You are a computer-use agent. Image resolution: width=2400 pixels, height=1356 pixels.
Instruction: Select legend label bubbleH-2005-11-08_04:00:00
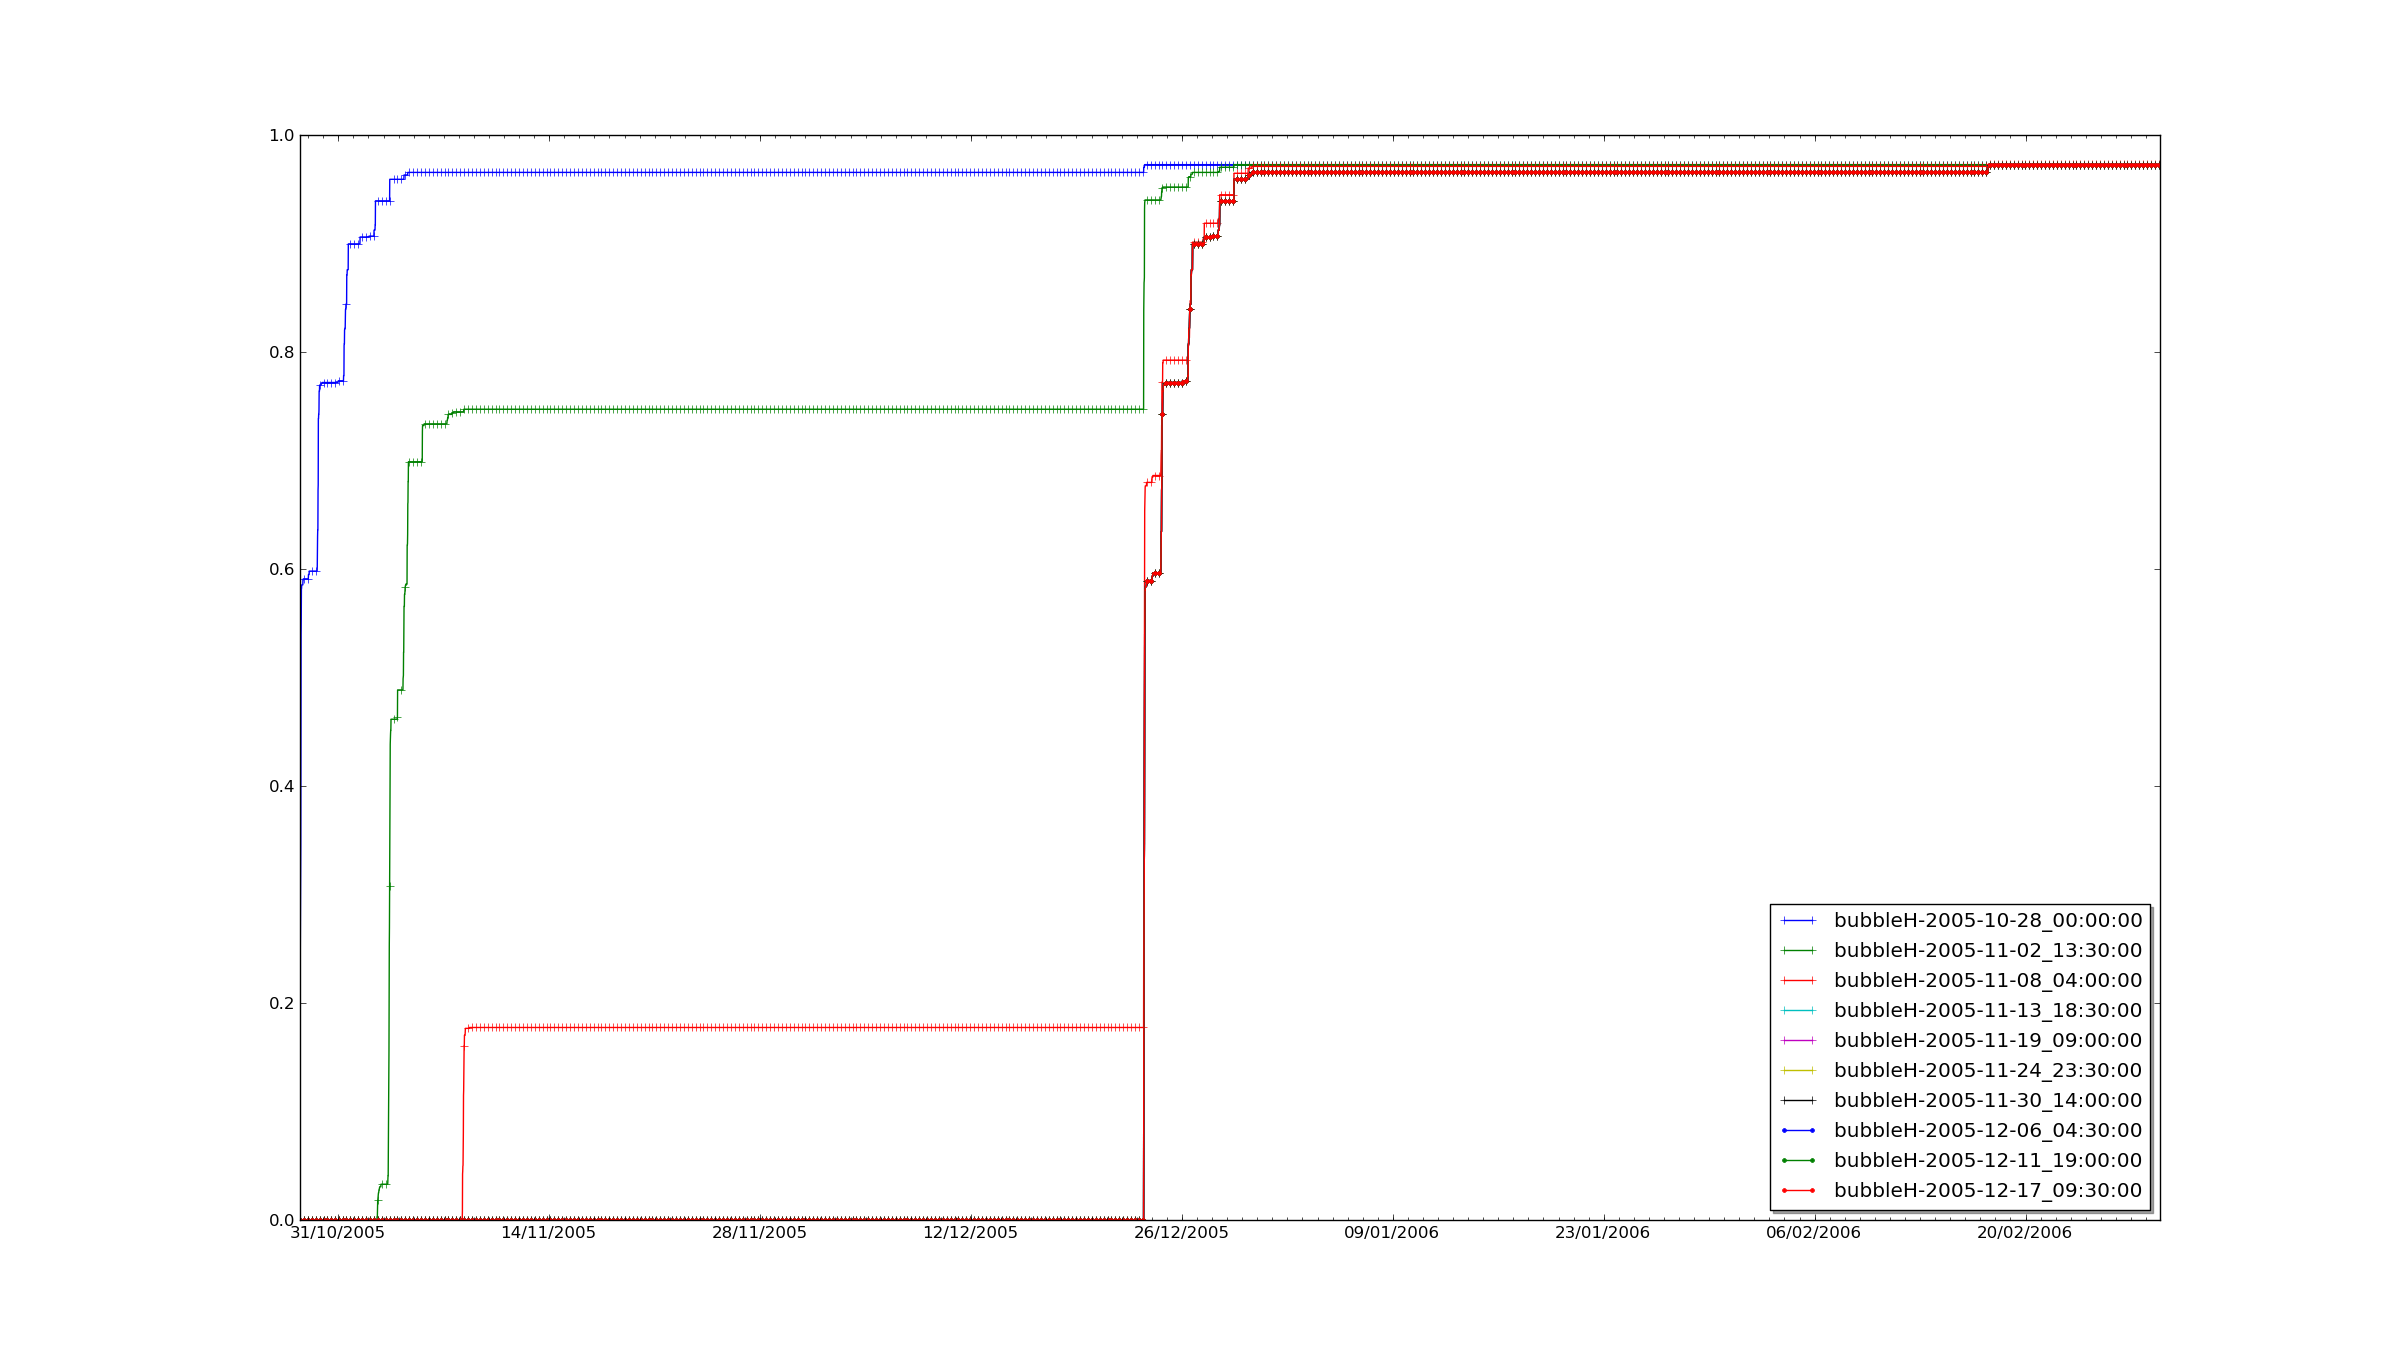pyautogui.click(x=1987, y=980)
